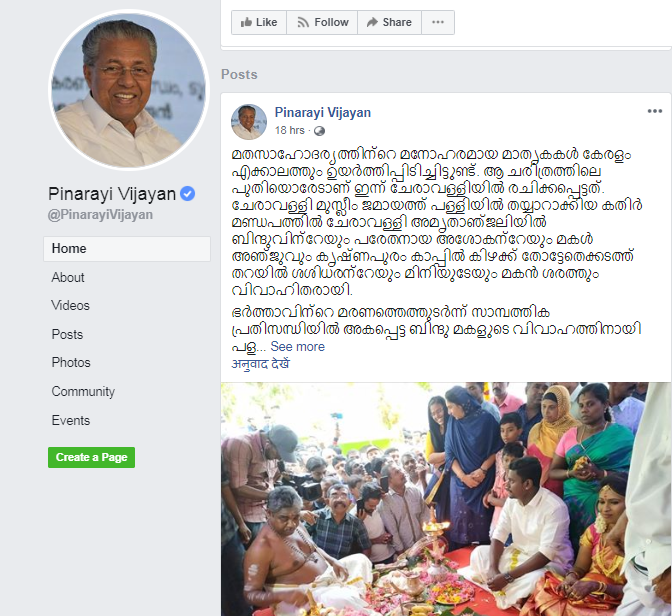Like the Pinarayi Vijayan page
This screenshot has height=616, width=672.
tap(258, 22)
